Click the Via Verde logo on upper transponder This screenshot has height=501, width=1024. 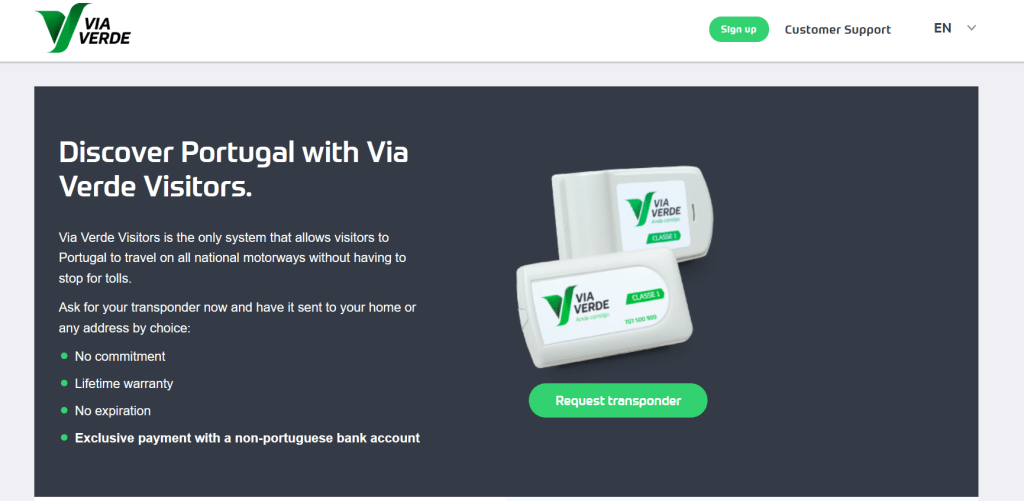click(x=652, y=210)
